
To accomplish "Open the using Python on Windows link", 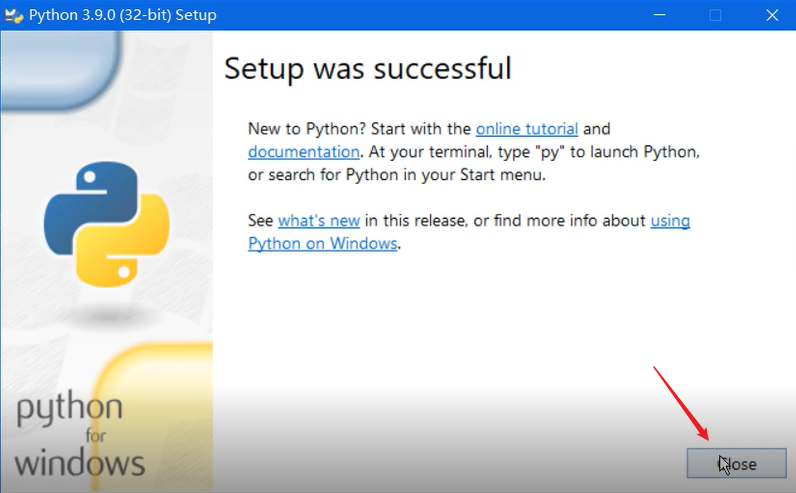I will tap(322, 244).
